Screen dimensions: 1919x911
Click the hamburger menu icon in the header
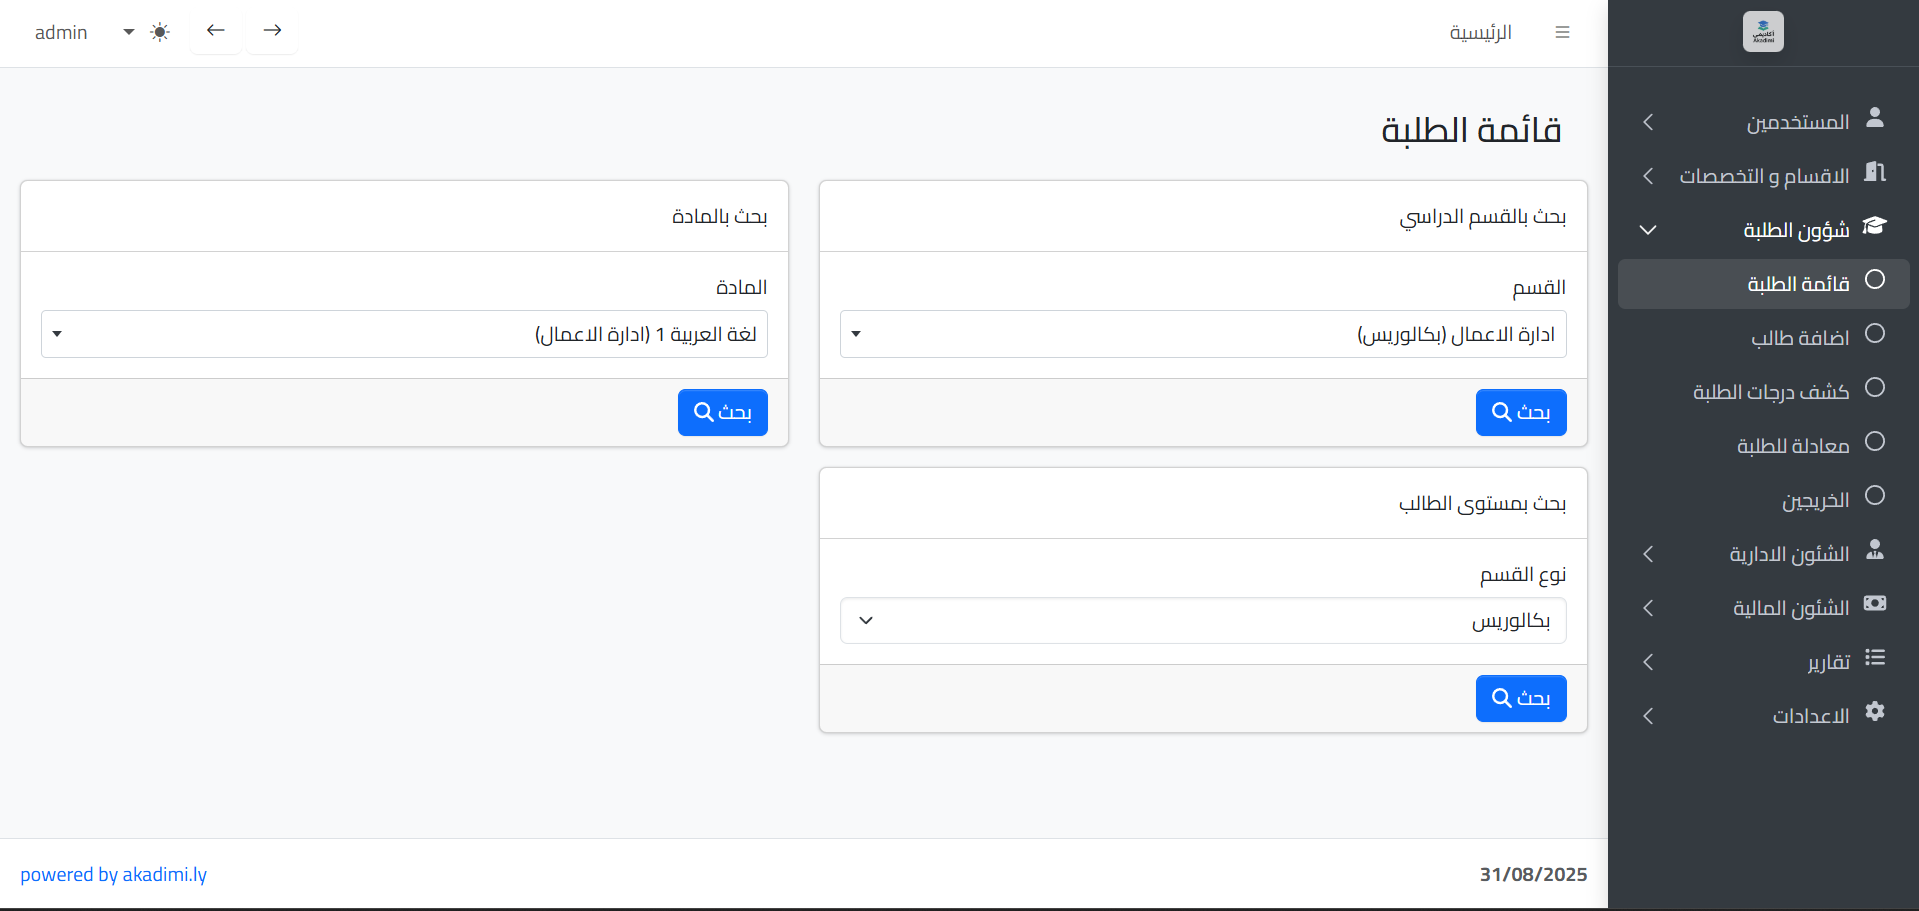[x=1562, y=33]
